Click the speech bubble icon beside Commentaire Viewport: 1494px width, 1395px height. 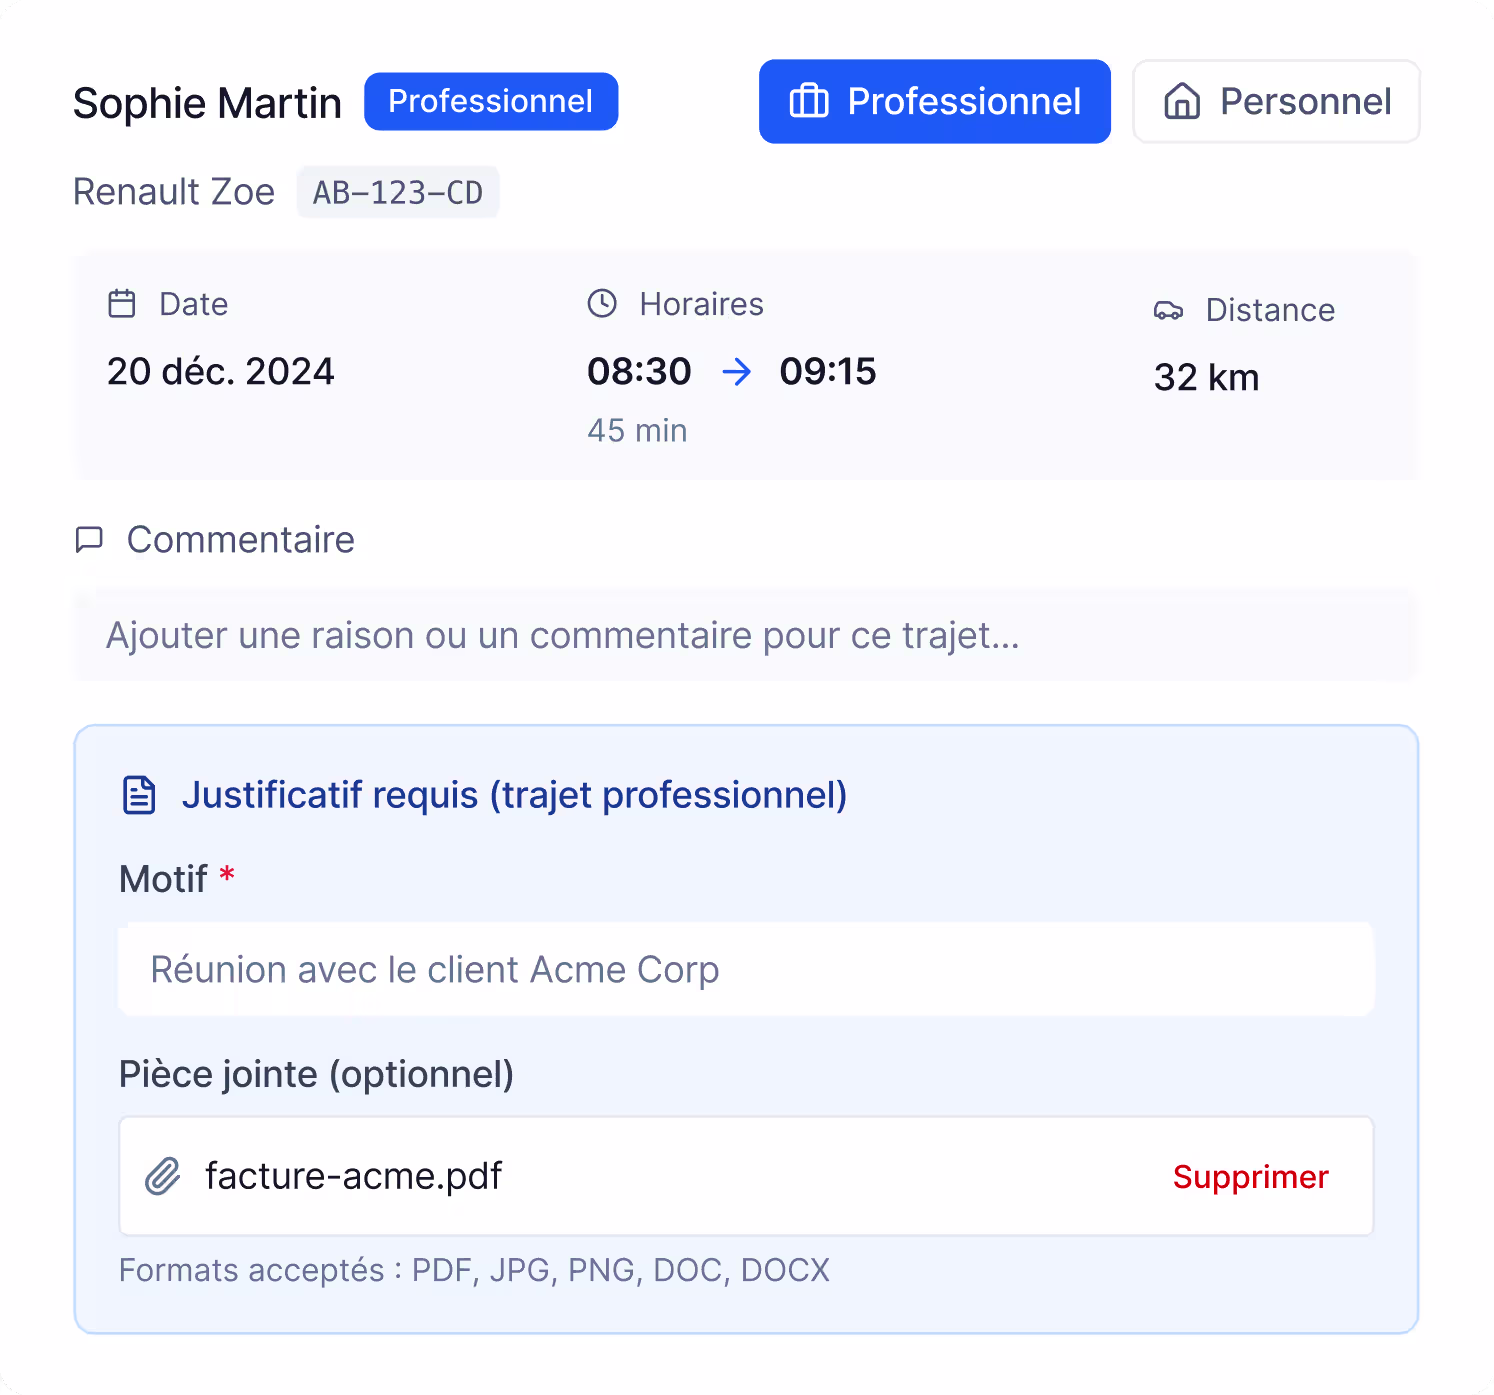pyautogui.click(x=89, y=540)
